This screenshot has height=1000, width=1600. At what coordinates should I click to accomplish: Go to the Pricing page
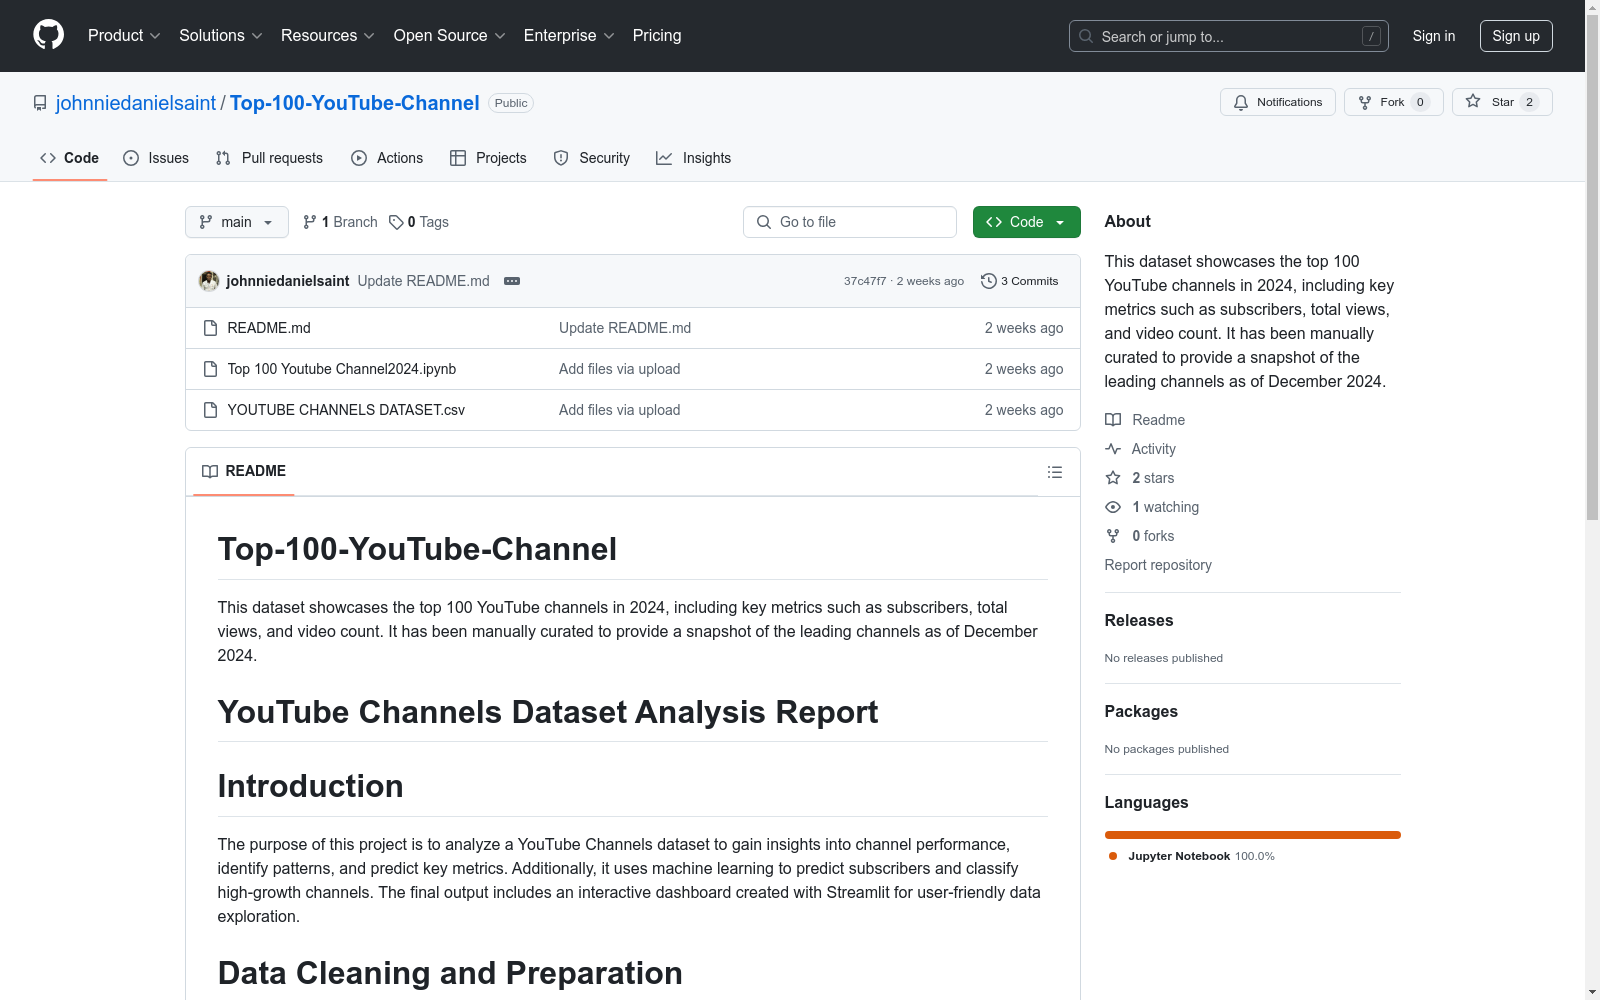pyautogui.click(x=657, y=36)
